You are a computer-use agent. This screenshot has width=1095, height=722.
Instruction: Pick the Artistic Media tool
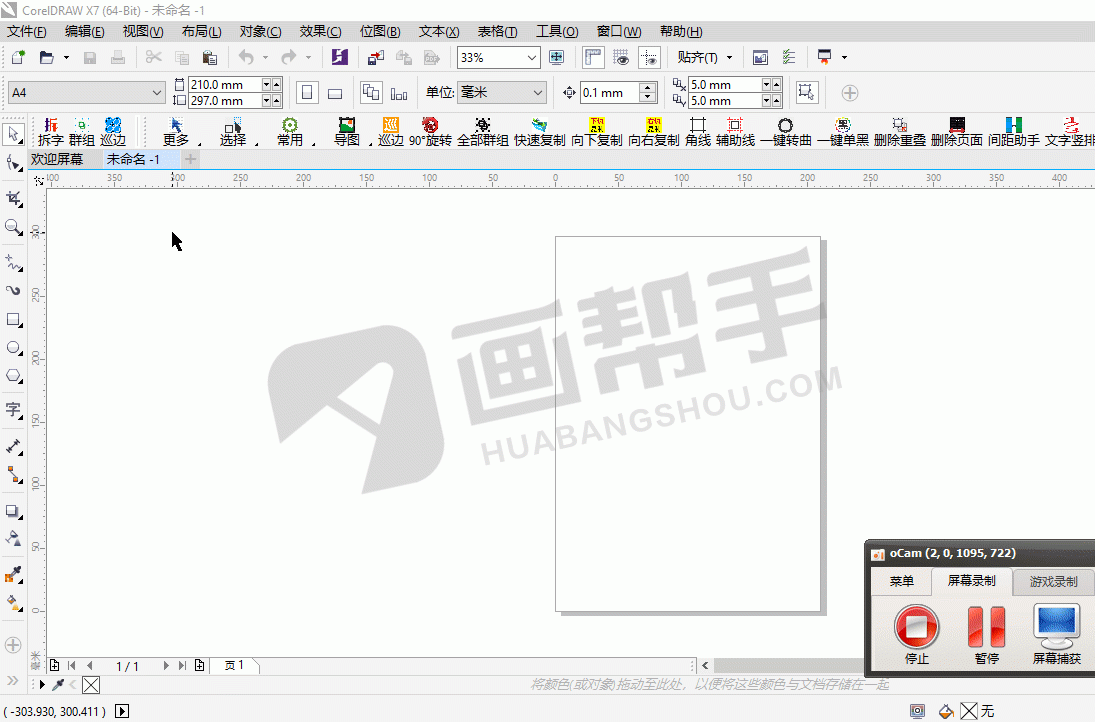pos(13,290)
